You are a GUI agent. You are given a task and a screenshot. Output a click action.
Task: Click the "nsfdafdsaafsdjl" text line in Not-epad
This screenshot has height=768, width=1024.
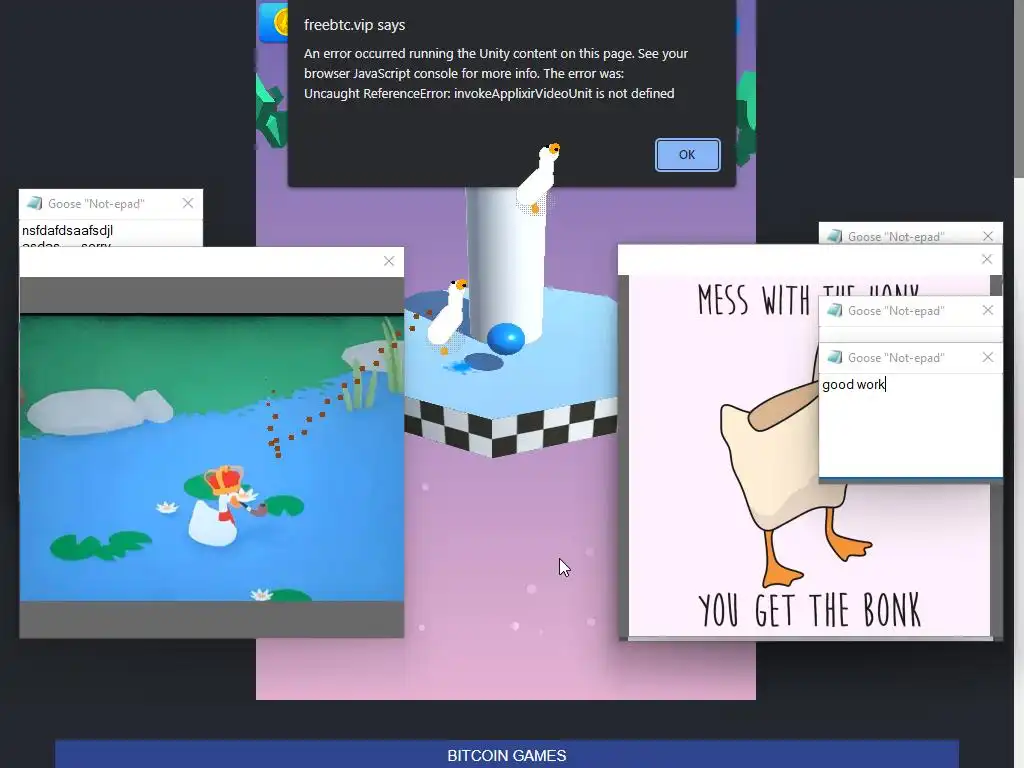click(x=67, y=231)
